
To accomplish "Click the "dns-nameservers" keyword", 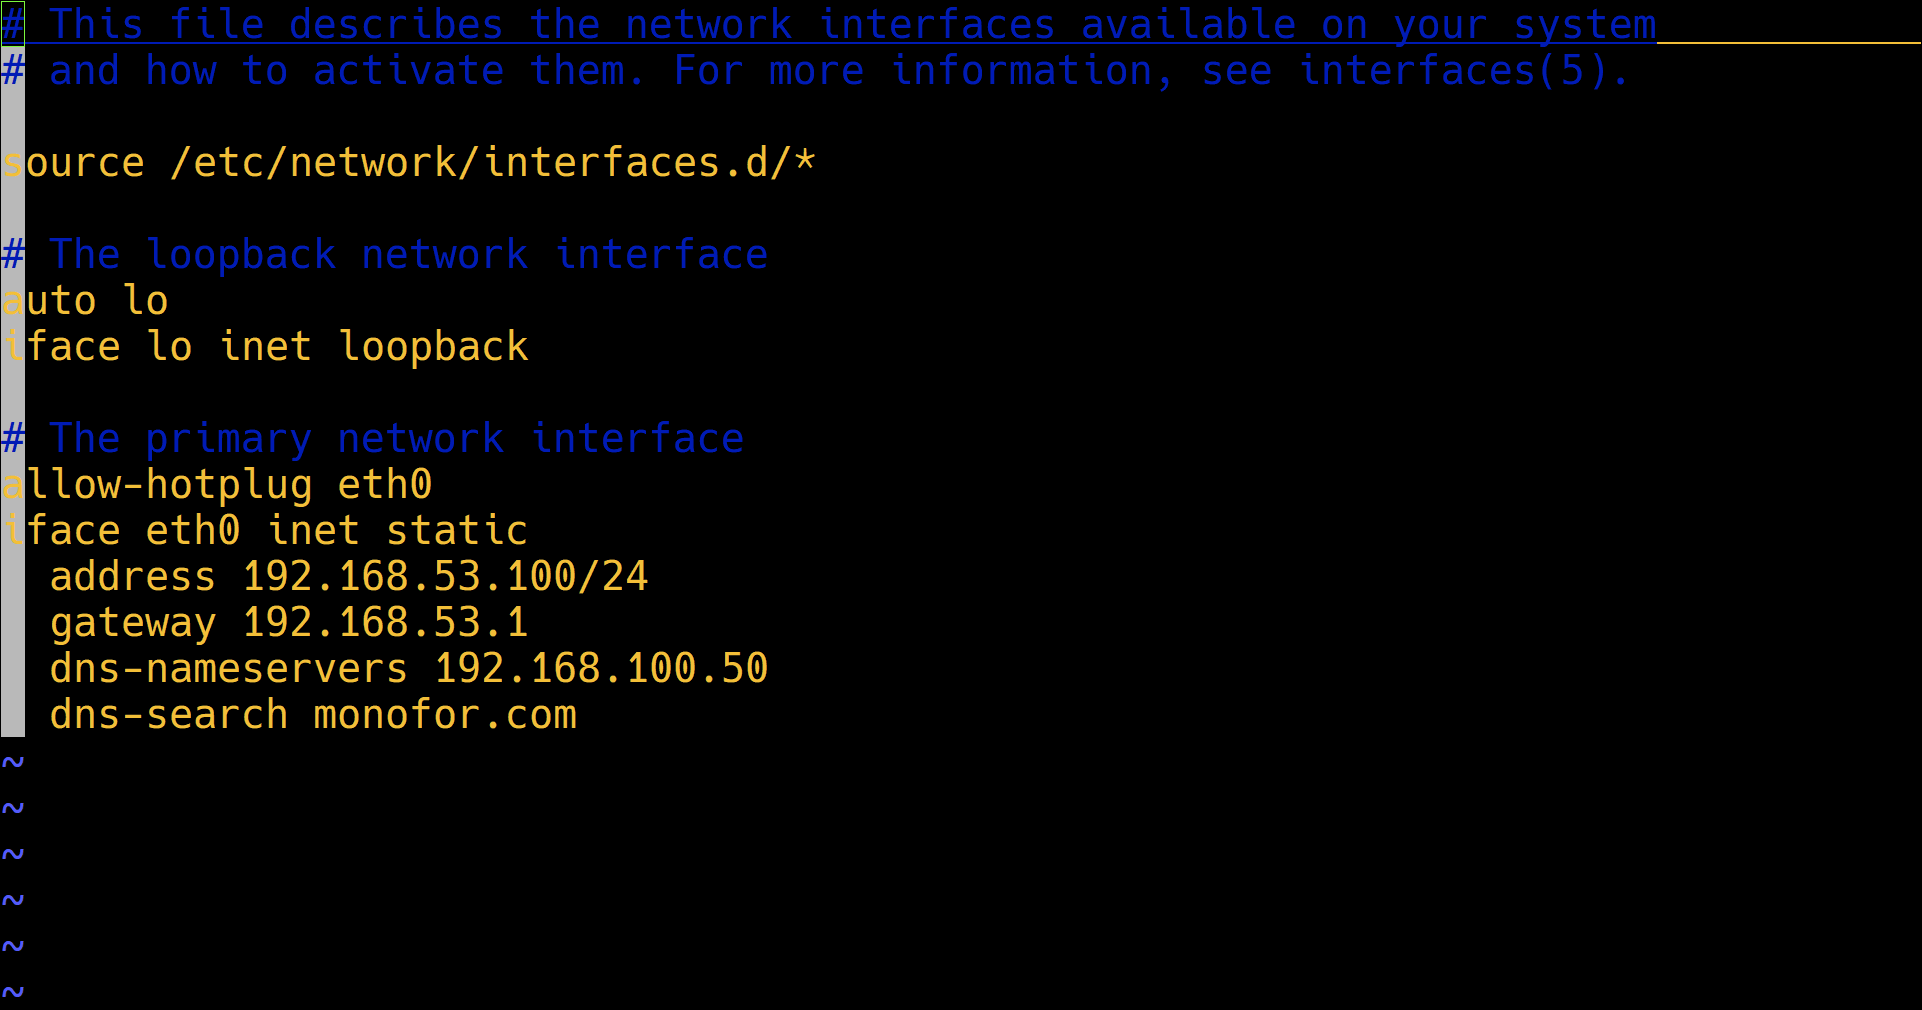I will (x=229, y=668).
